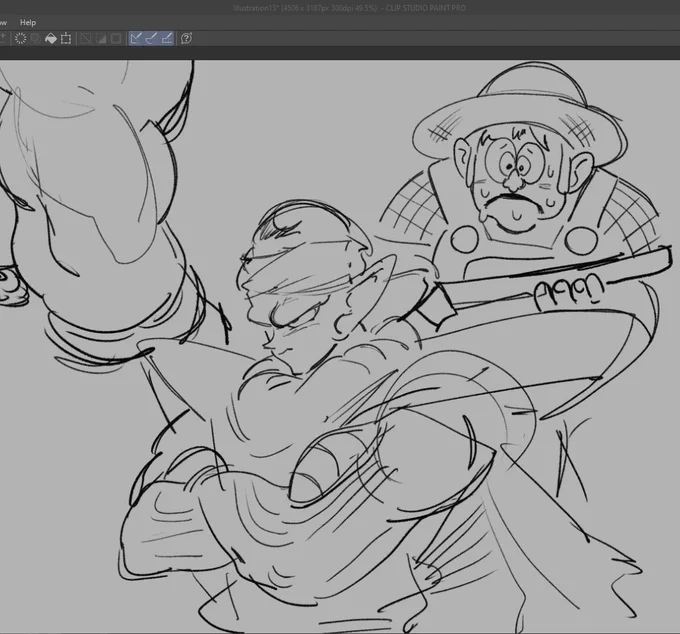Image resolution: width=680 pixels, height=634 pixels.
Task: Click the greyed Deselect icon
Action: point(86,39)
